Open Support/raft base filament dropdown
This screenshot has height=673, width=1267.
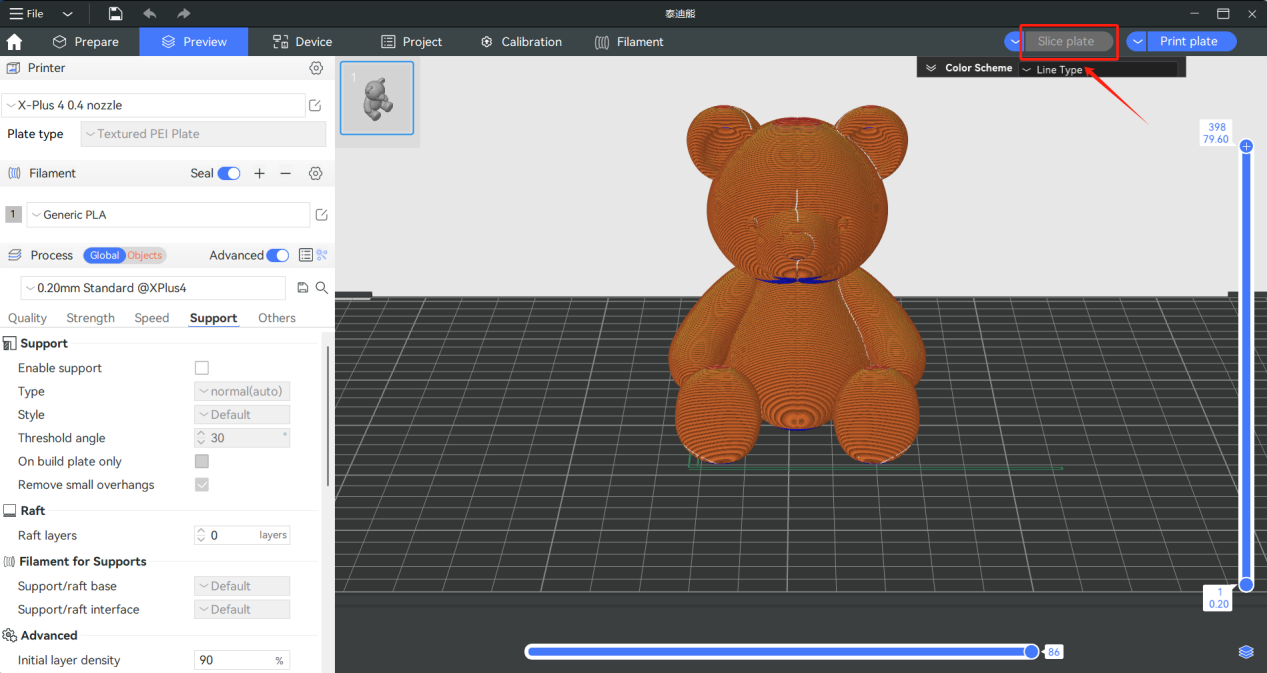(241, 586)
